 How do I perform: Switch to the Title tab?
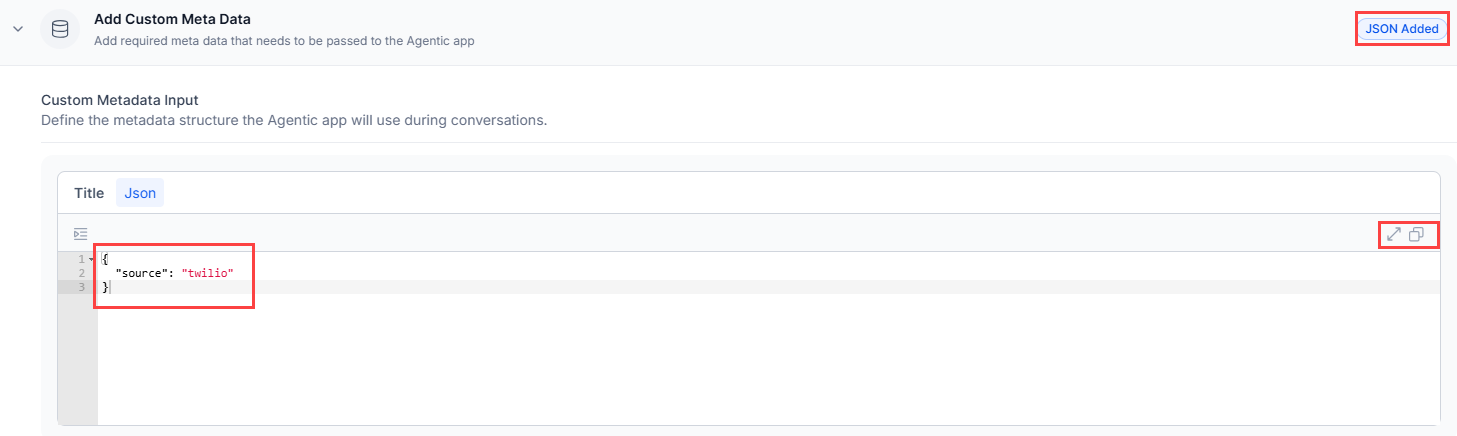[89, 193]
